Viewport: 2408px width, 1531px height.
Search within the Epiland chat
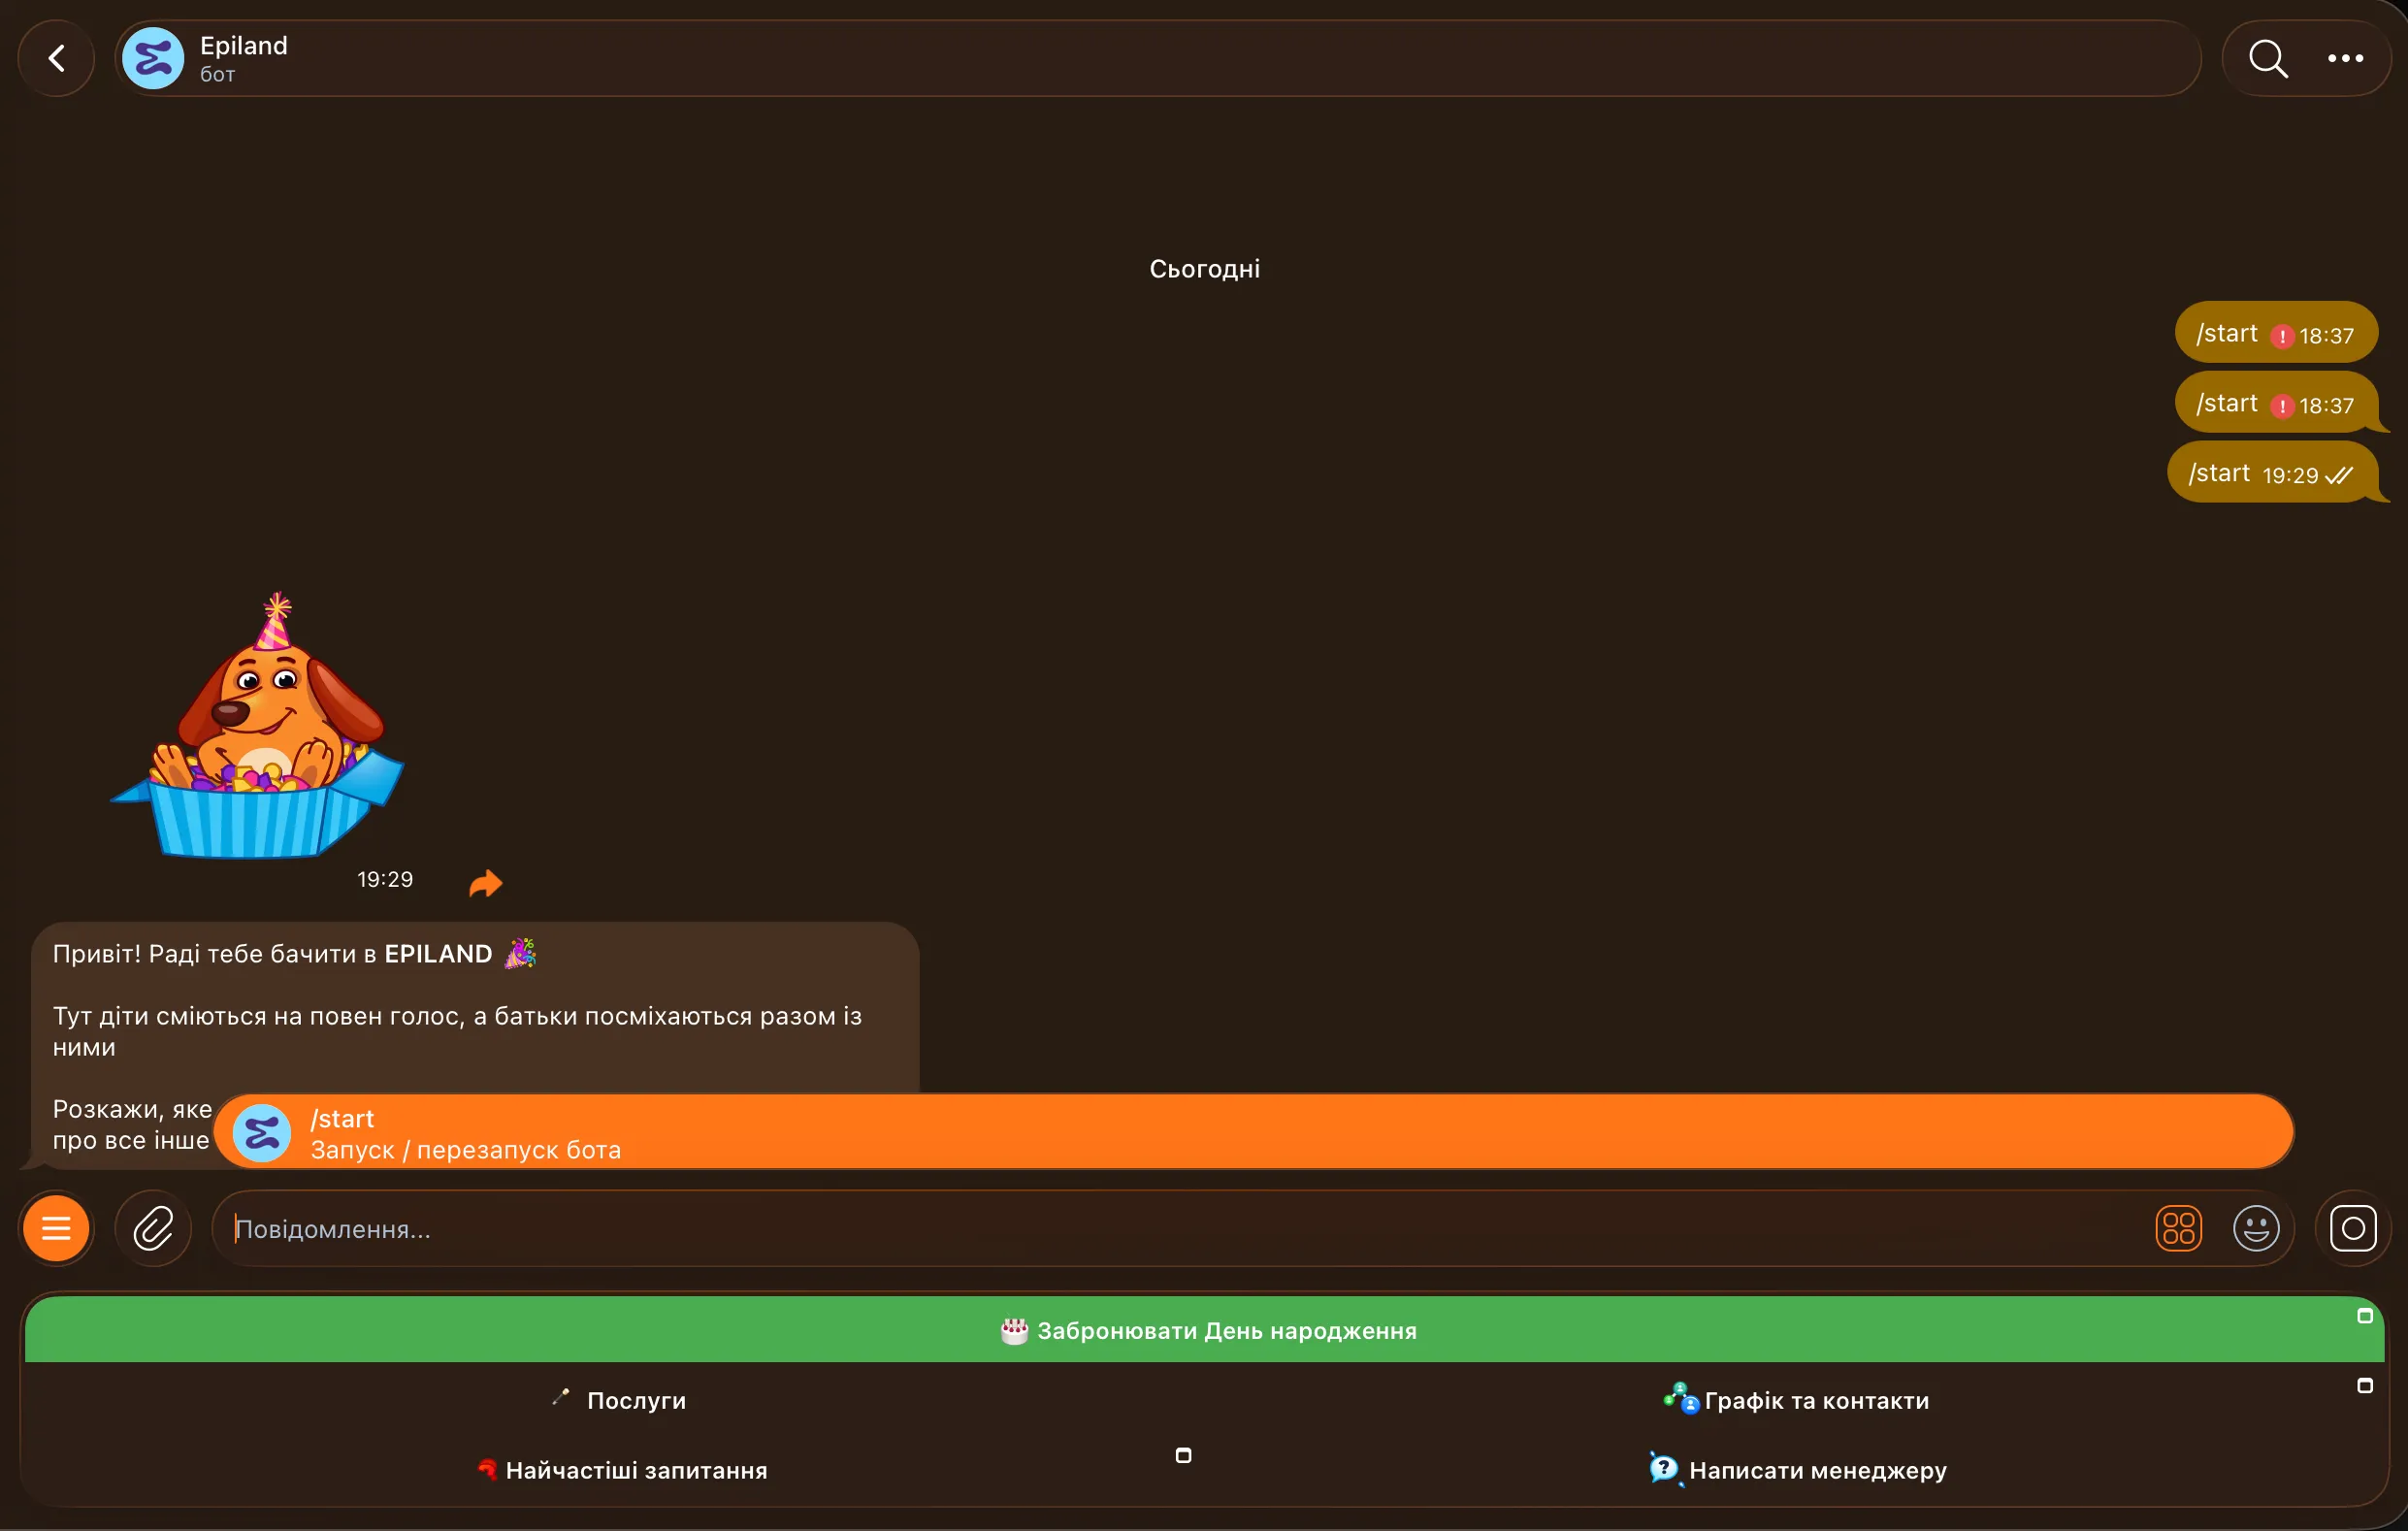2268,58
